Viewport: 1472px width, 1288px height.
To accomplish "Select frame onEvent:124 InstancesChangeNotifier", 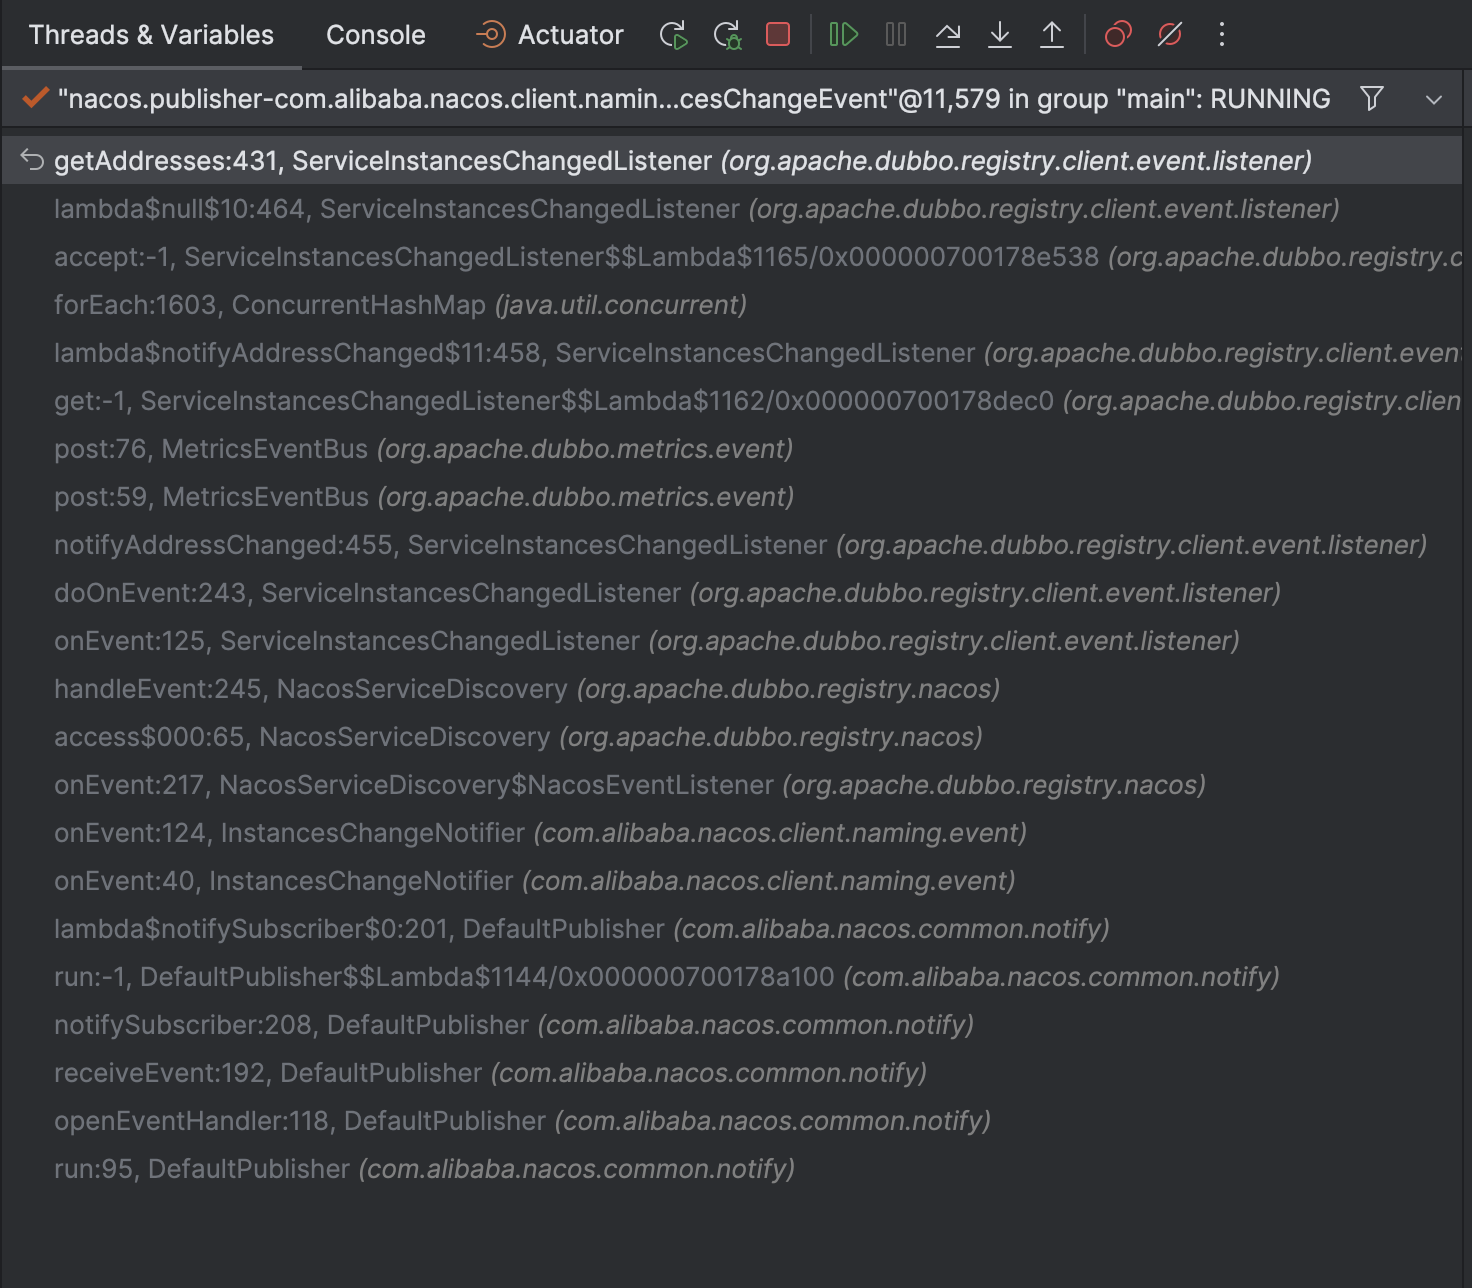I will (732, 833).
